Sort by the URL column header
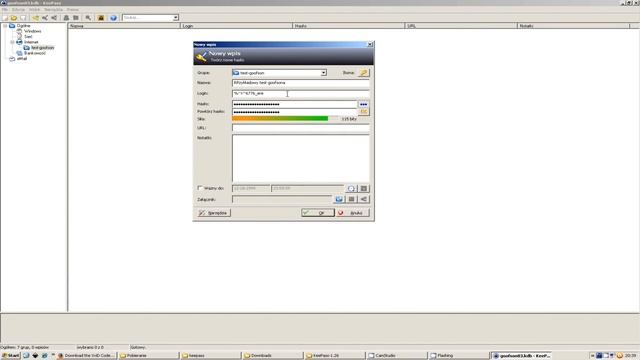Image resolution: width=640 pixels, height=360 pixels. tap(461, 26)
